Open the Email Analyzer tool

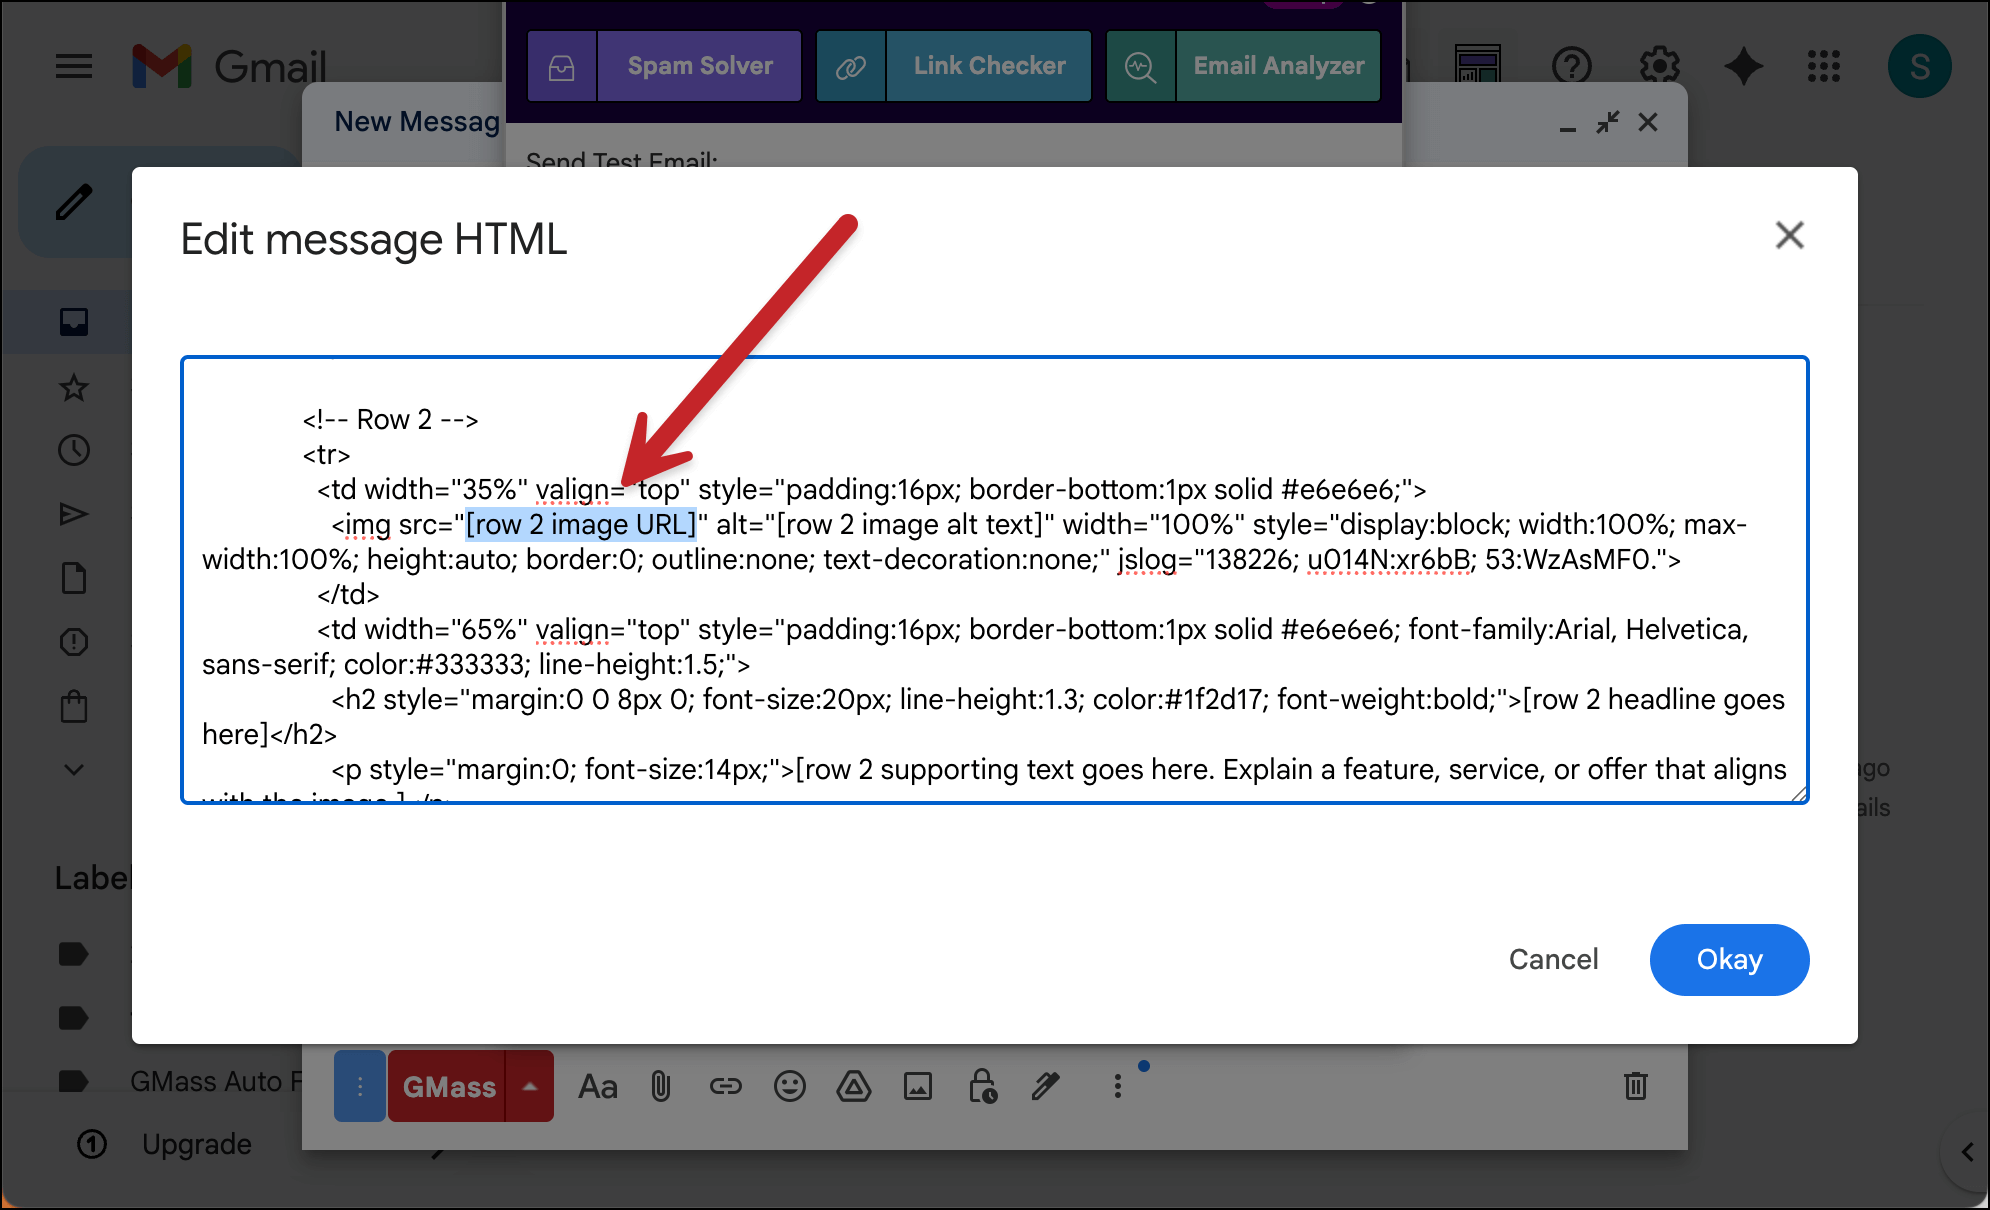[1278, 66]
